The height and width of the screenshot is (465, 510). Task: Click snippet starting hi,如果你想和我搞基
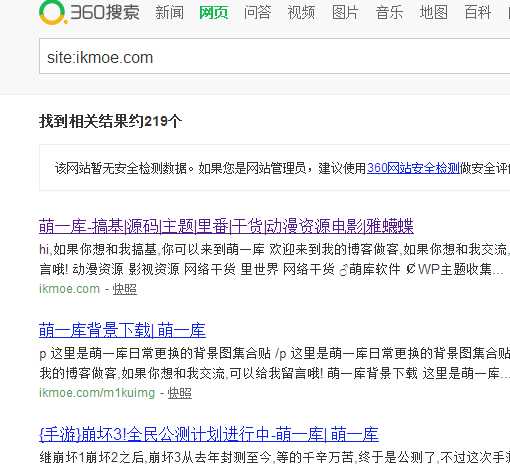[x=274, y=259]
